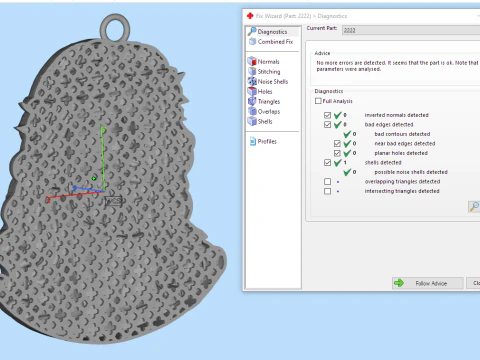
Task: Click the pendant loop ring on the model
Action: pos(115,28)
